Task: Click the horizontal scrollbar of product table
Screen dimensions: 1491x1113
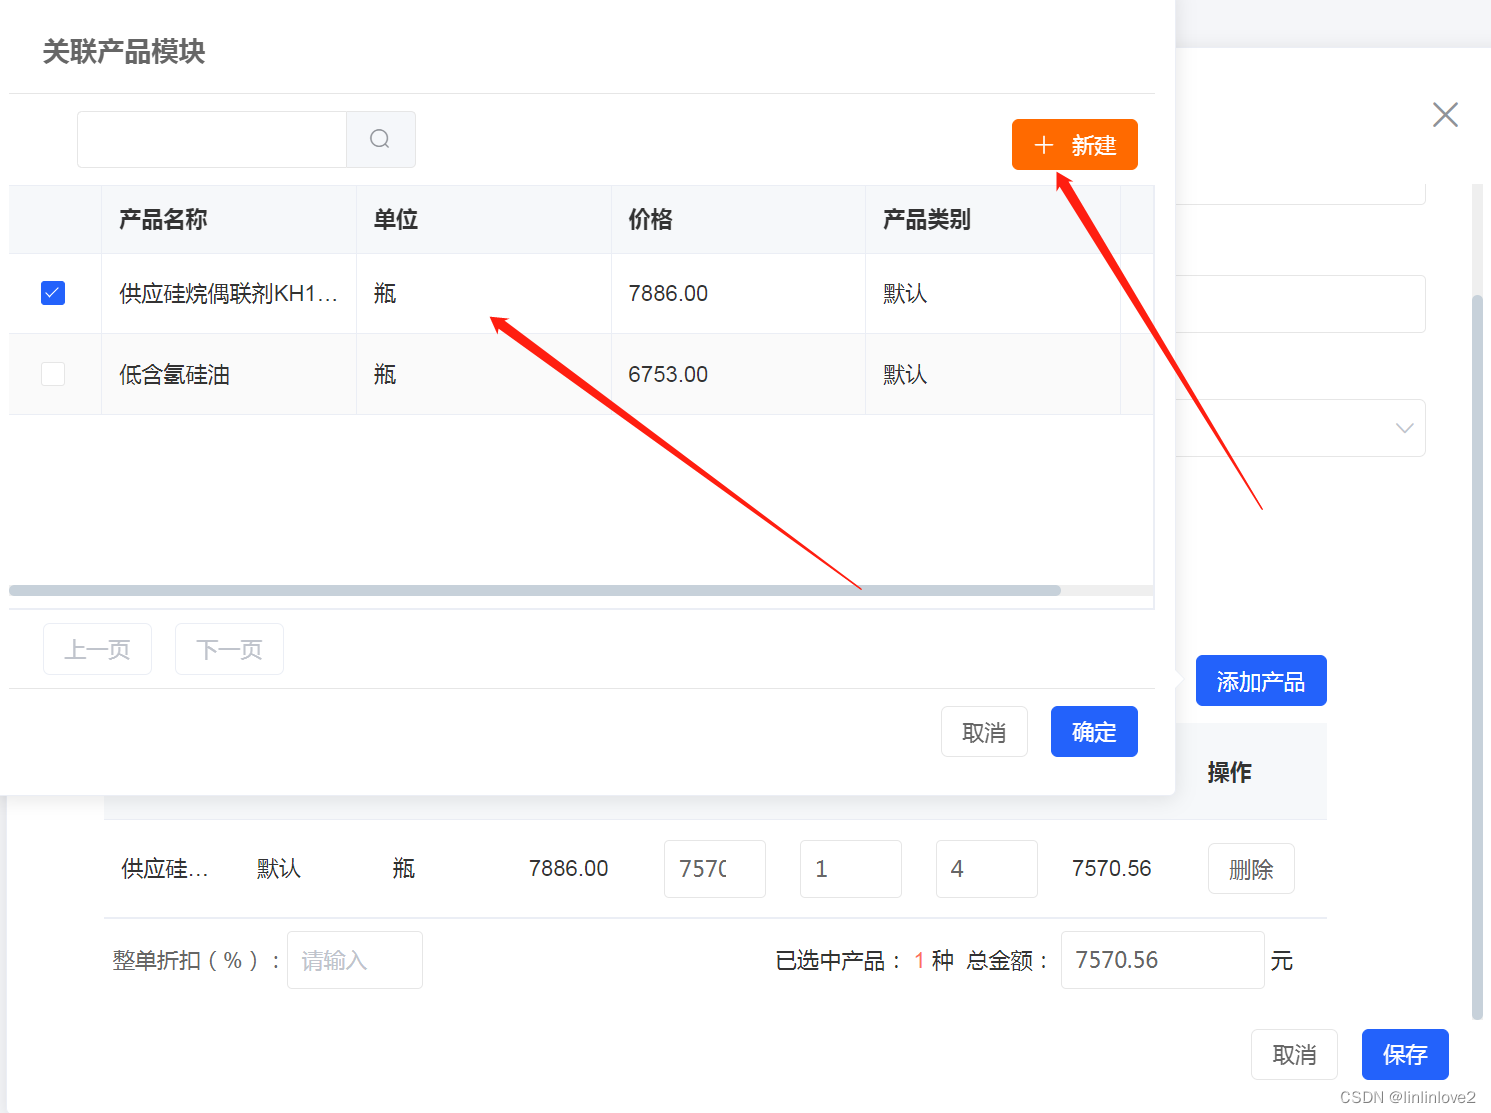Action: tap(535, 590)
